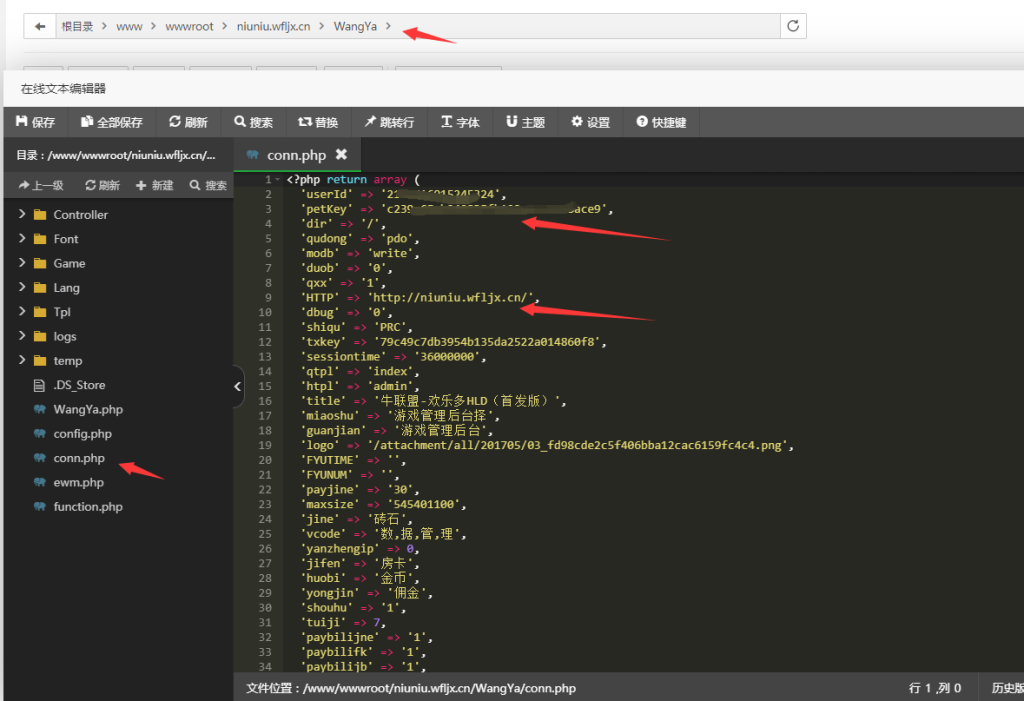Open ewm.php in the file tree
This screenshot has width=1024, height=701.
pyautogui.click(x=78, y=482)
